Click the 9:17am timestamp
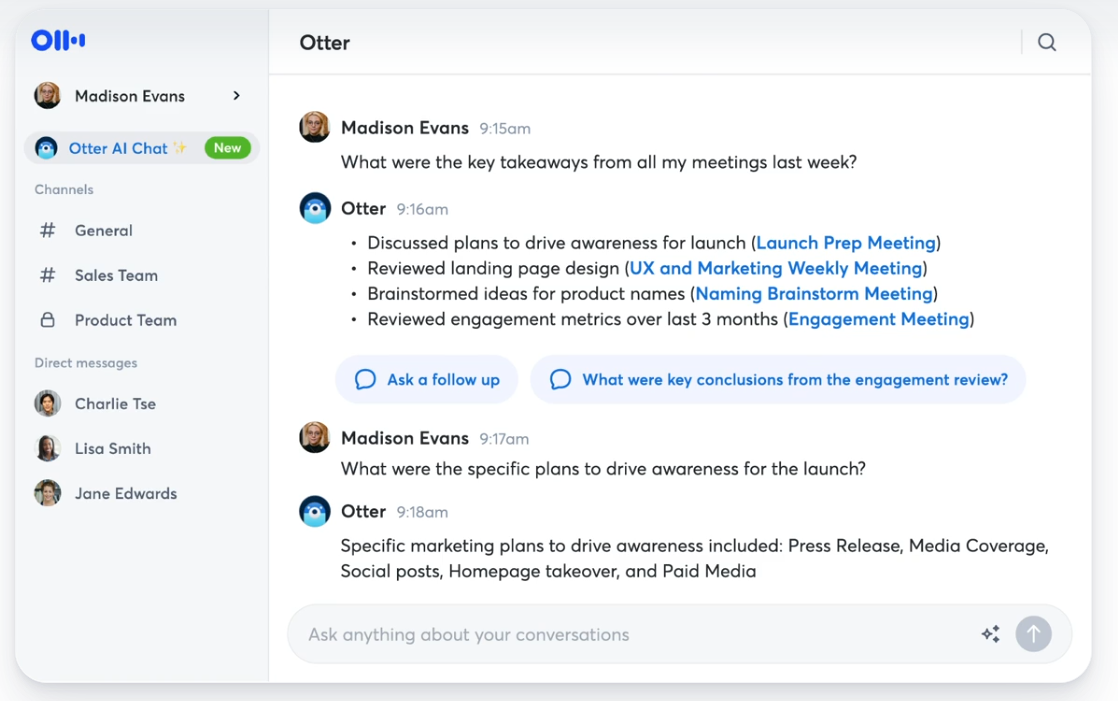The width and height of the screenshot is (1118, 701). point(504,439)
